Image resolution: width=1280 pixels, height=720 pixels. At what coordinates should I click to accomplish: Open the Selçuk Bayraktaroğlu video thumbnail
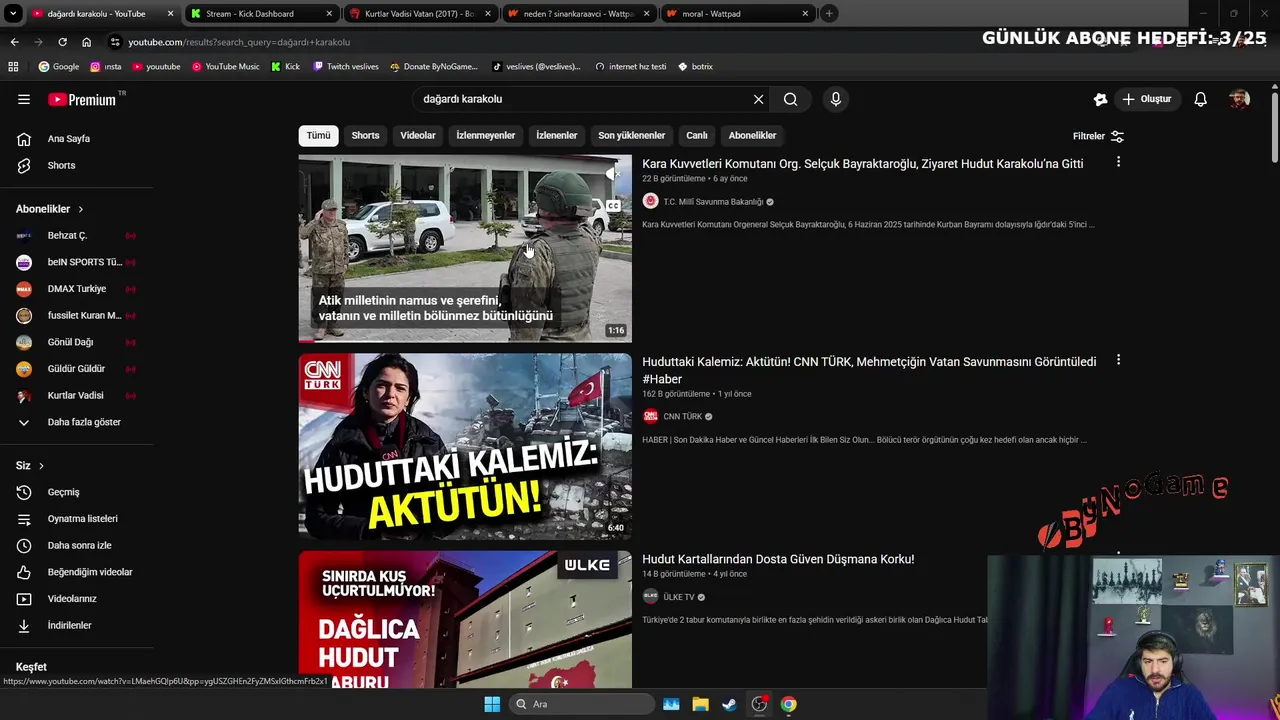click(x=465, y=248)
